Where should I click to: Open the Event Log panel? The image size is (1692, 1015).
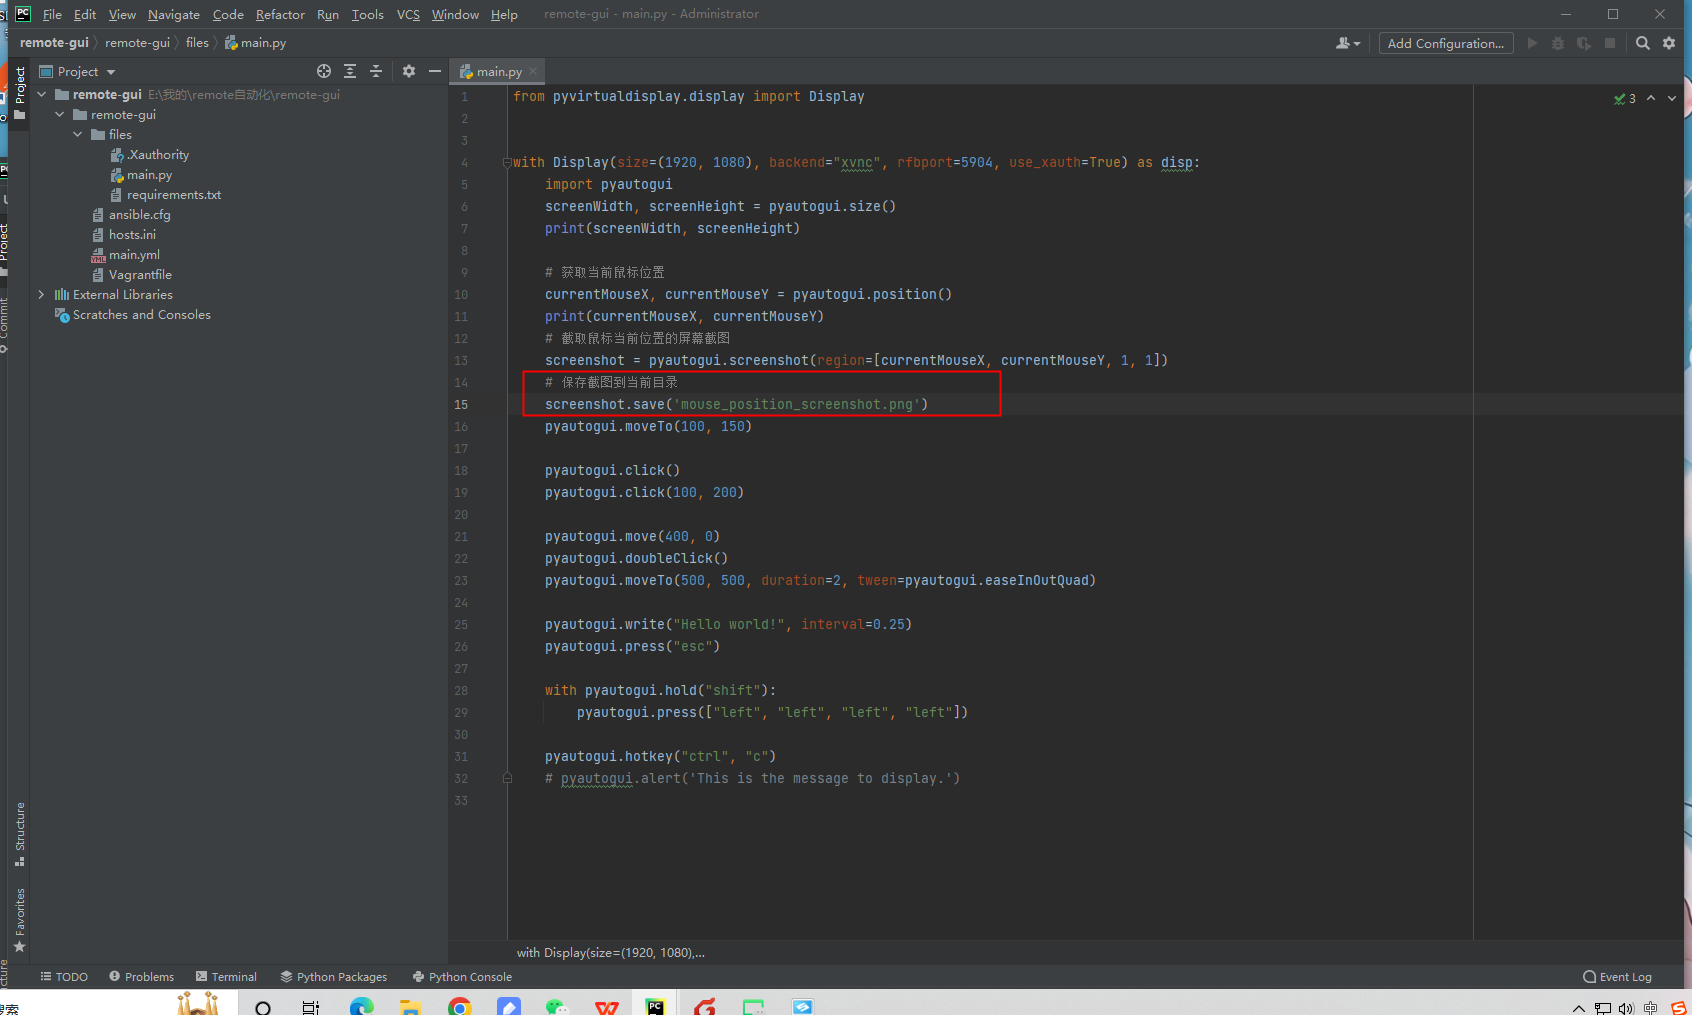click(x=1617, y=977)
